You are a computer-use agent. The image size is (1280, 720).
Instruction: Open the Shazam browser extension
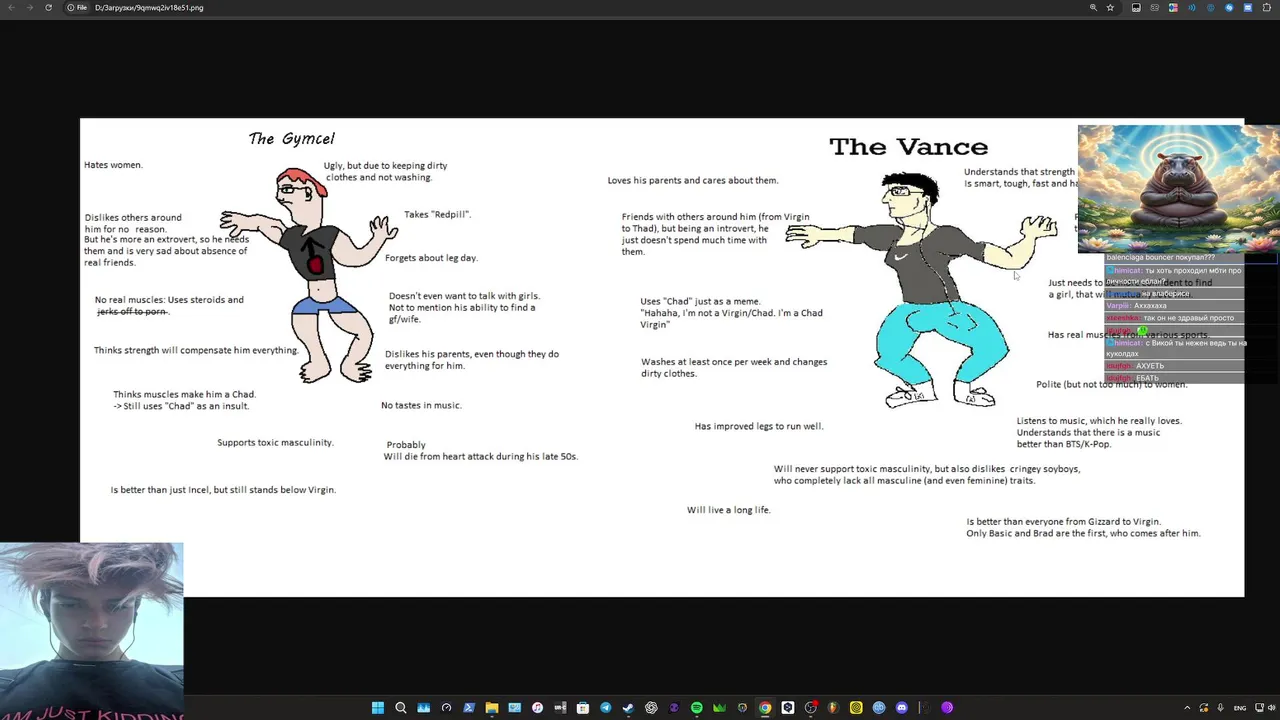click(x=1229, y=7)
